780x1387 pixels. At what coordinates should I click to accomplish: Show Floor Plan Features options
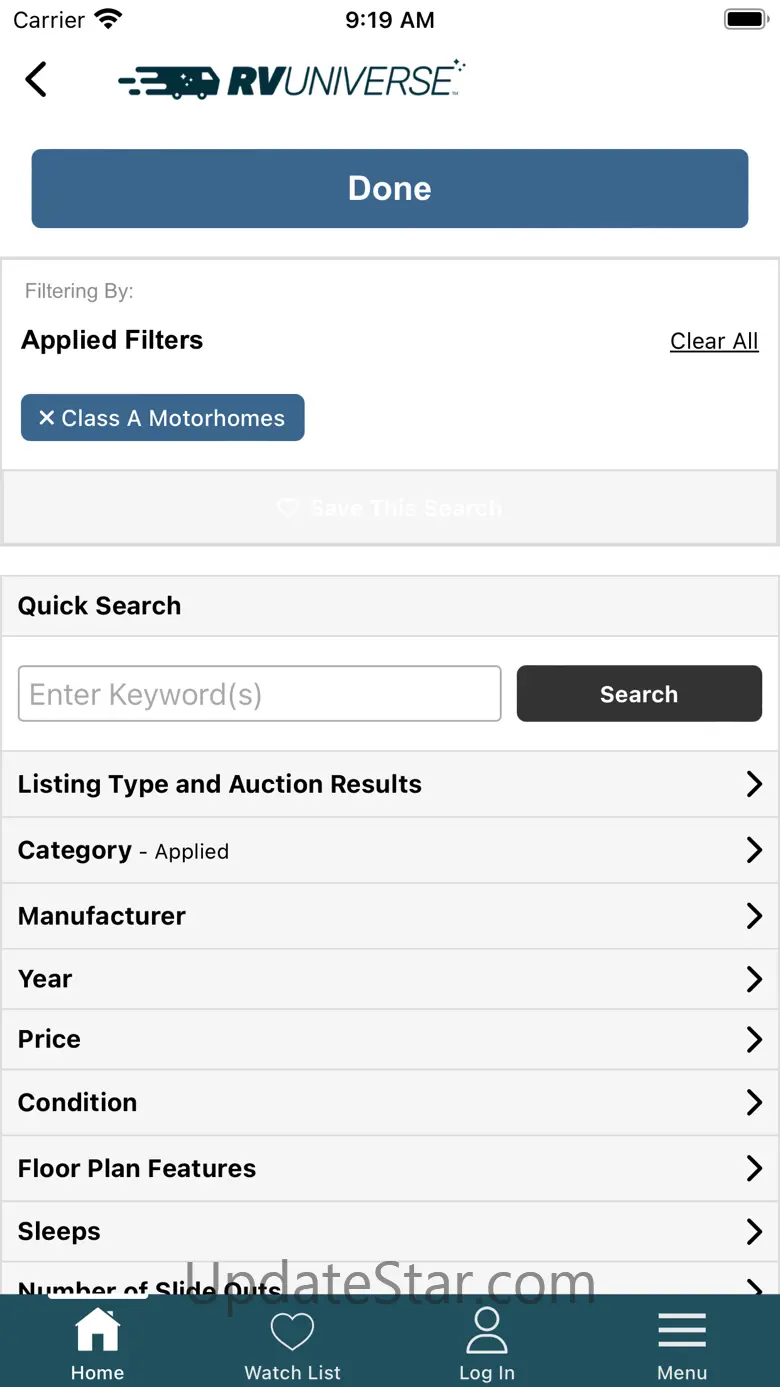click(390, 1168)
